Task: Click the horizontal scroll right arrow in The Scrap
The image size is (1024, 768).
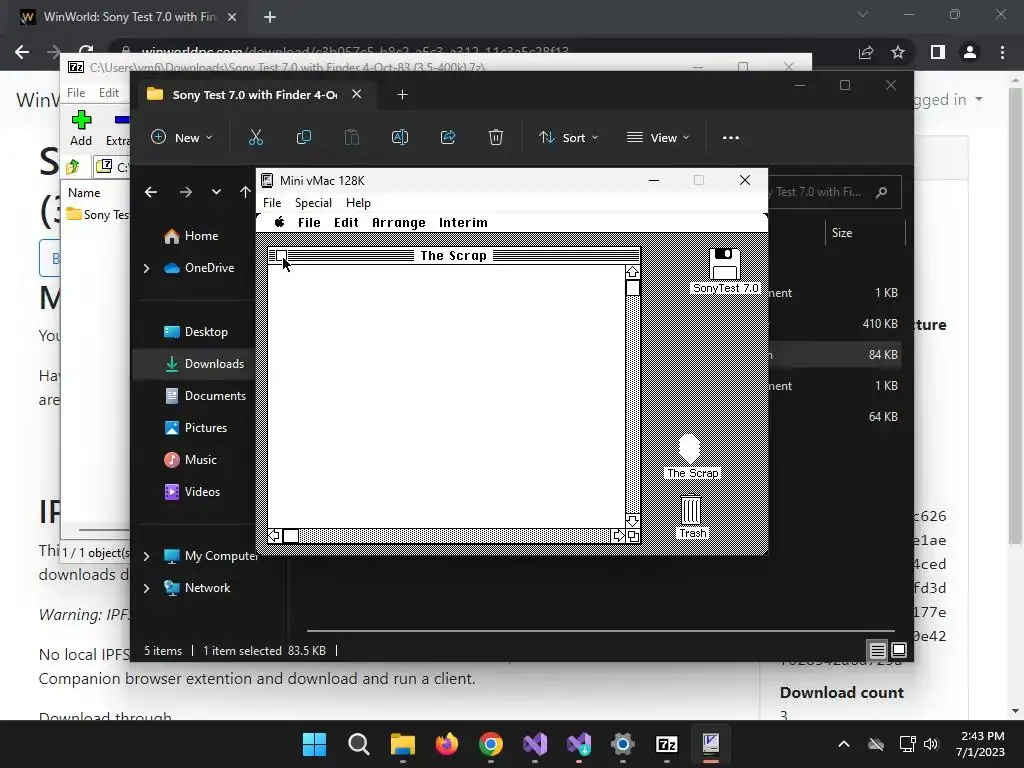Action: (x=618, y=536)
